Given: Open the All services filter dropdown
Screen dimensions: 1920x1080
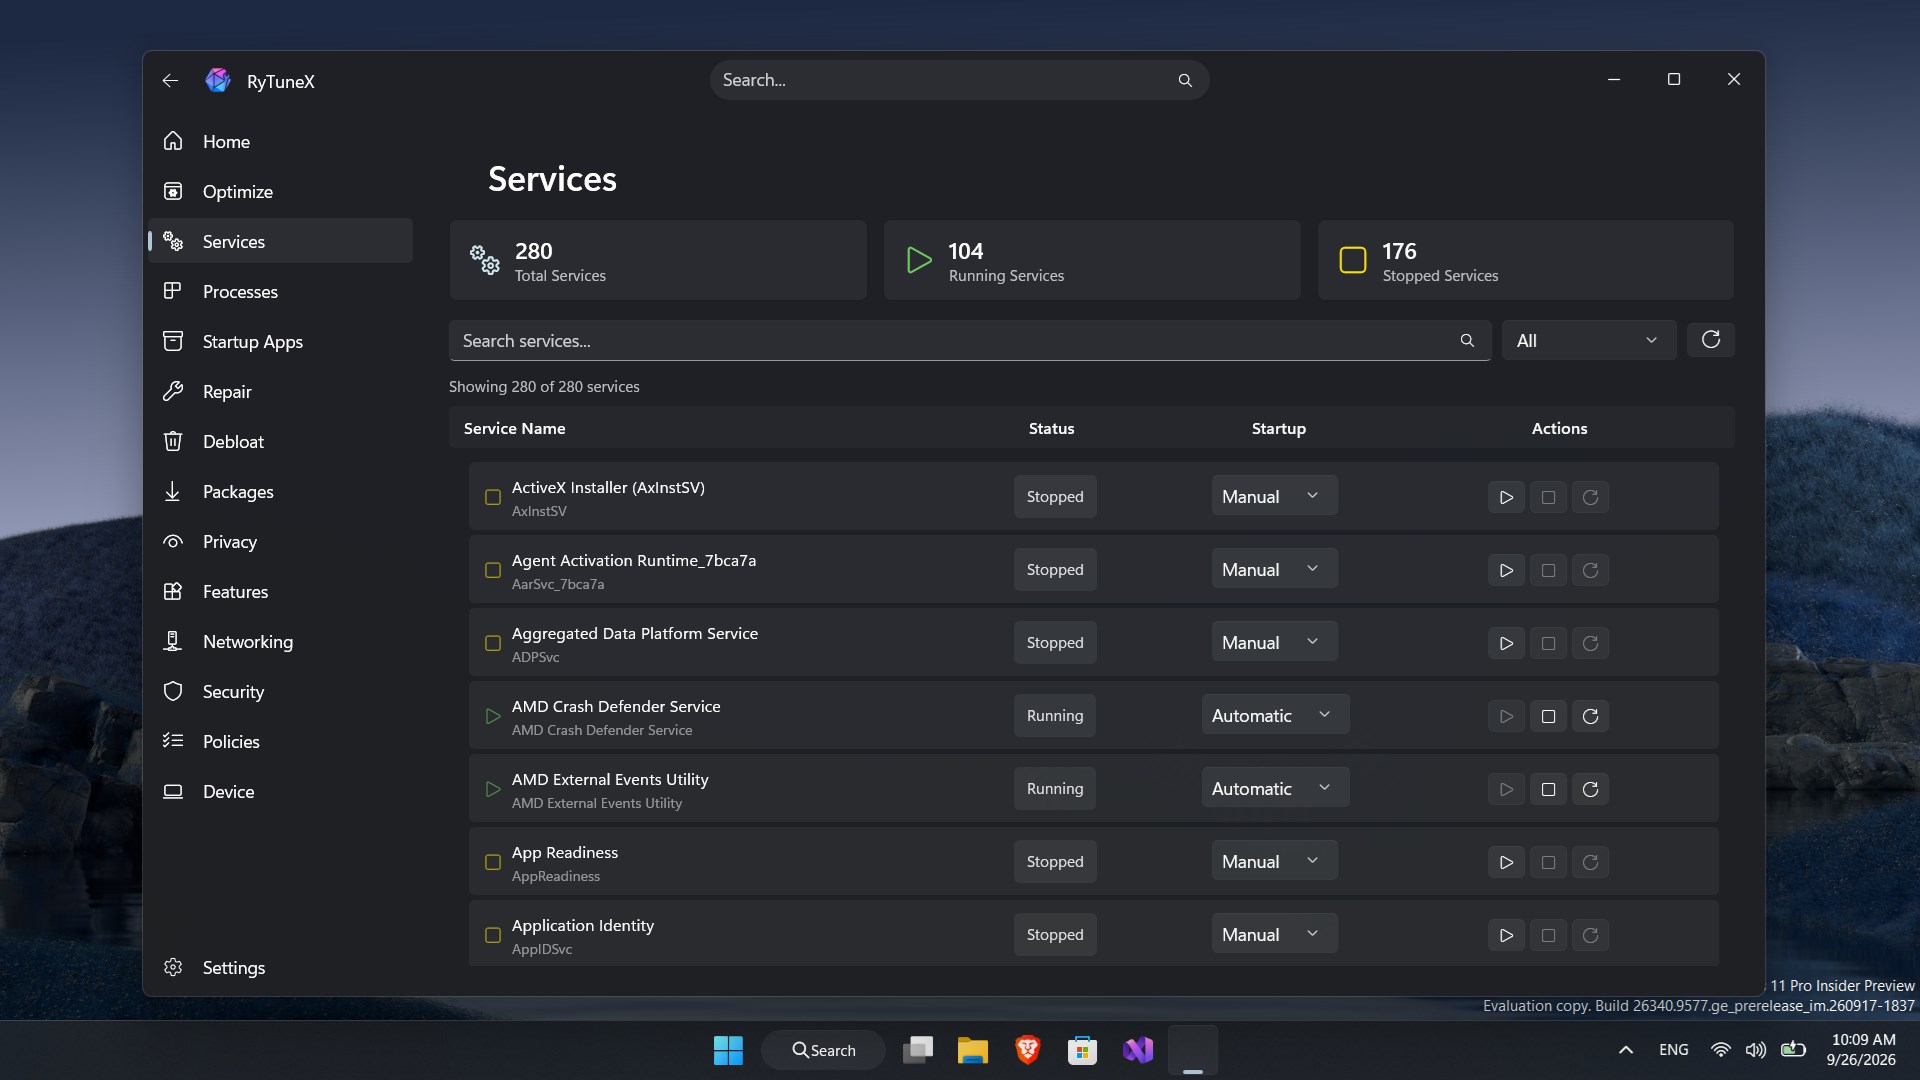Looking at the screenshot, I should tap(1589, 341).
